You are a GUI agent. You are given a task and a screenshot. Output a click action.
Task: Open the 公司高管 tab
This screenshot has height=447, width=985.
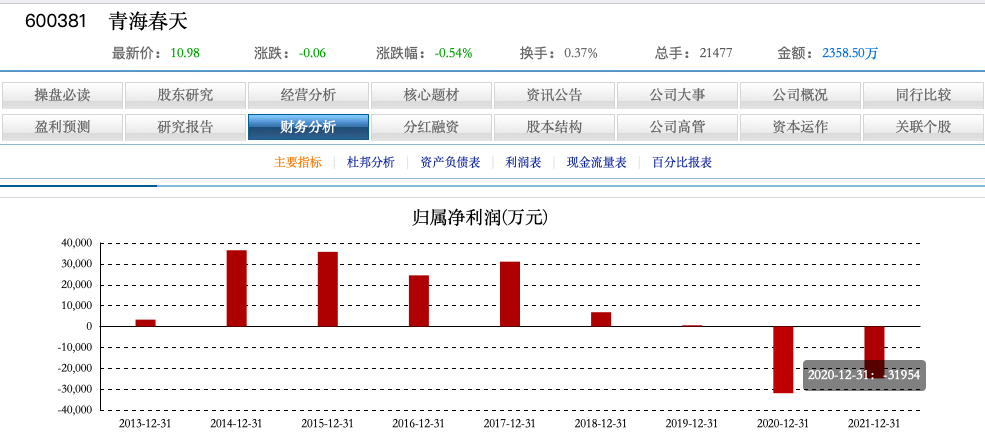point(677,127)
